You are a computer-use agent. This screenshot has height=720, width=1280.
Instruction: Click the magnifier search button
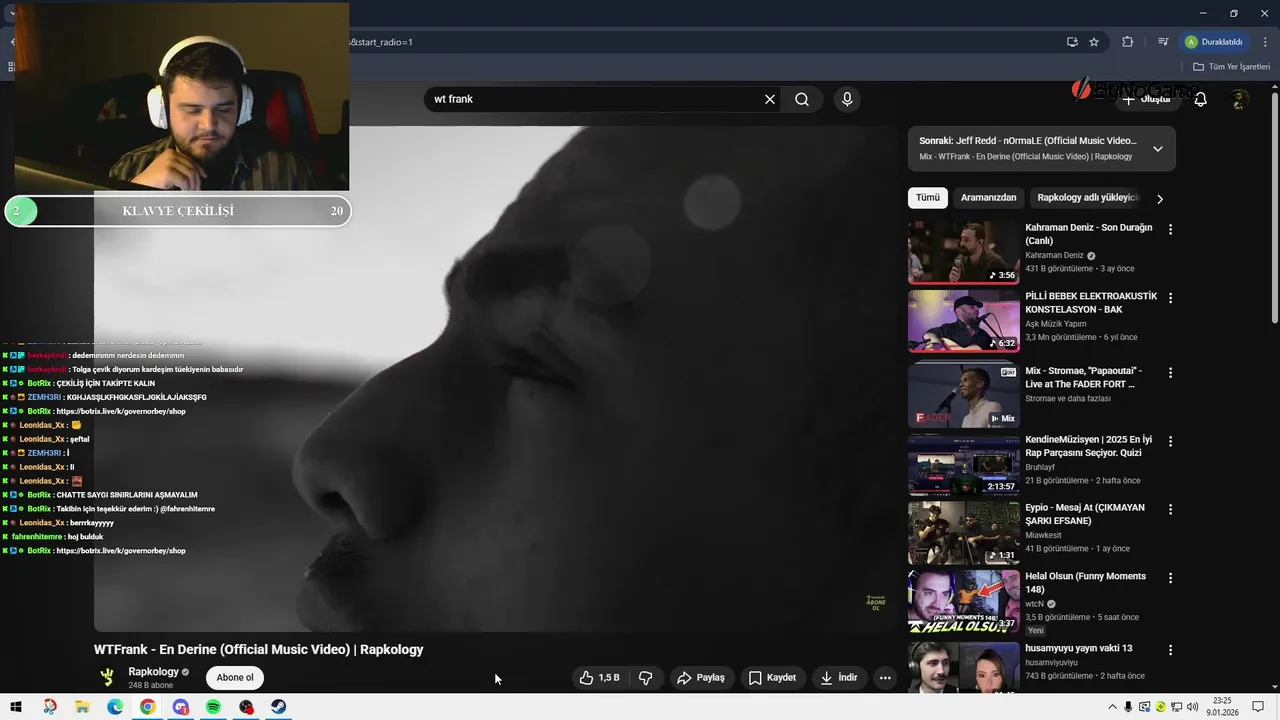(802, 99)
